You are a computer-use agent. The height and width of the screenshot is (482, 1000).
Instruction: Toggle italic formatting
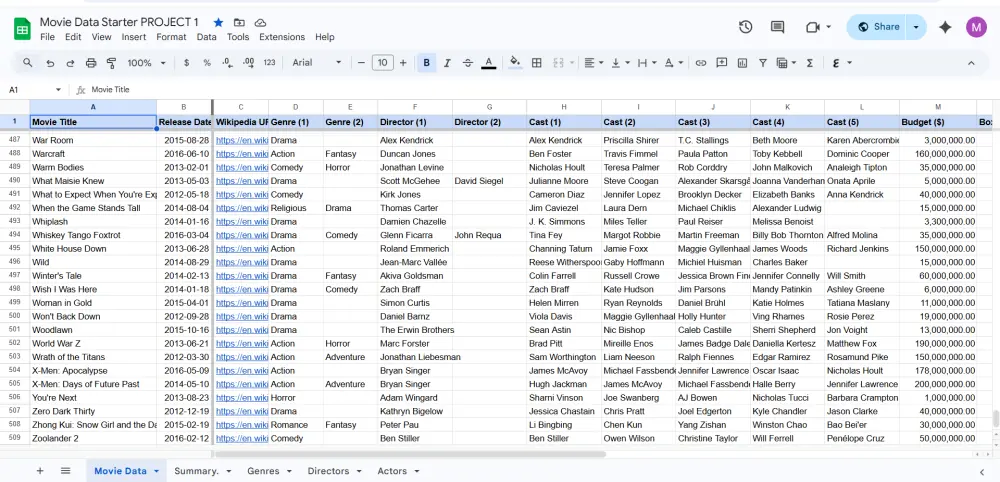click(447, 63)
